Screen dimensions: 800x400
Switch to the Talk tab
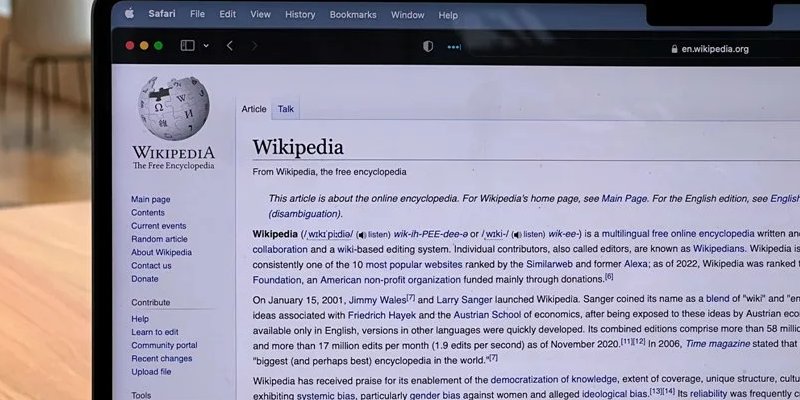click(286, 109)
